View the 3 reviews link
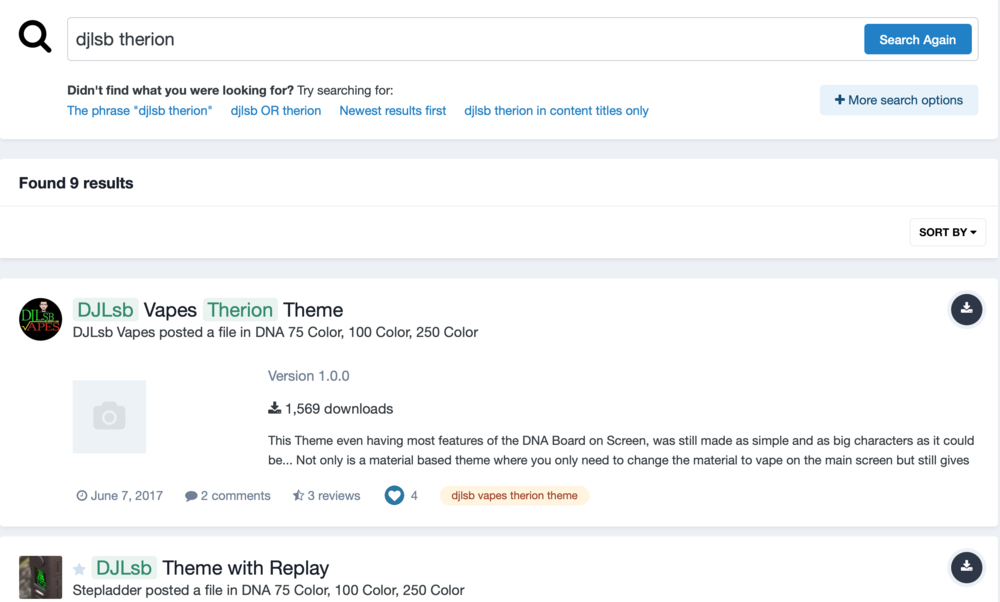The width and height of the screenshot is (1000, 602). point(327,496)
